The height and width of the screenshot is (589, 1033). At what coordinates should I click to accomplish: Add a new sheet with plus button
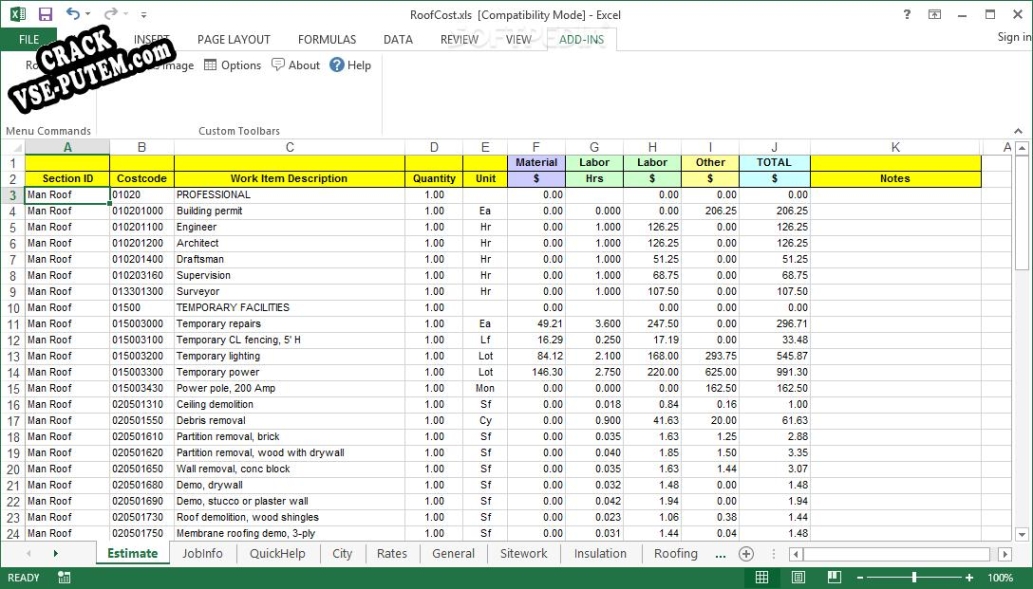click(746, 554)
